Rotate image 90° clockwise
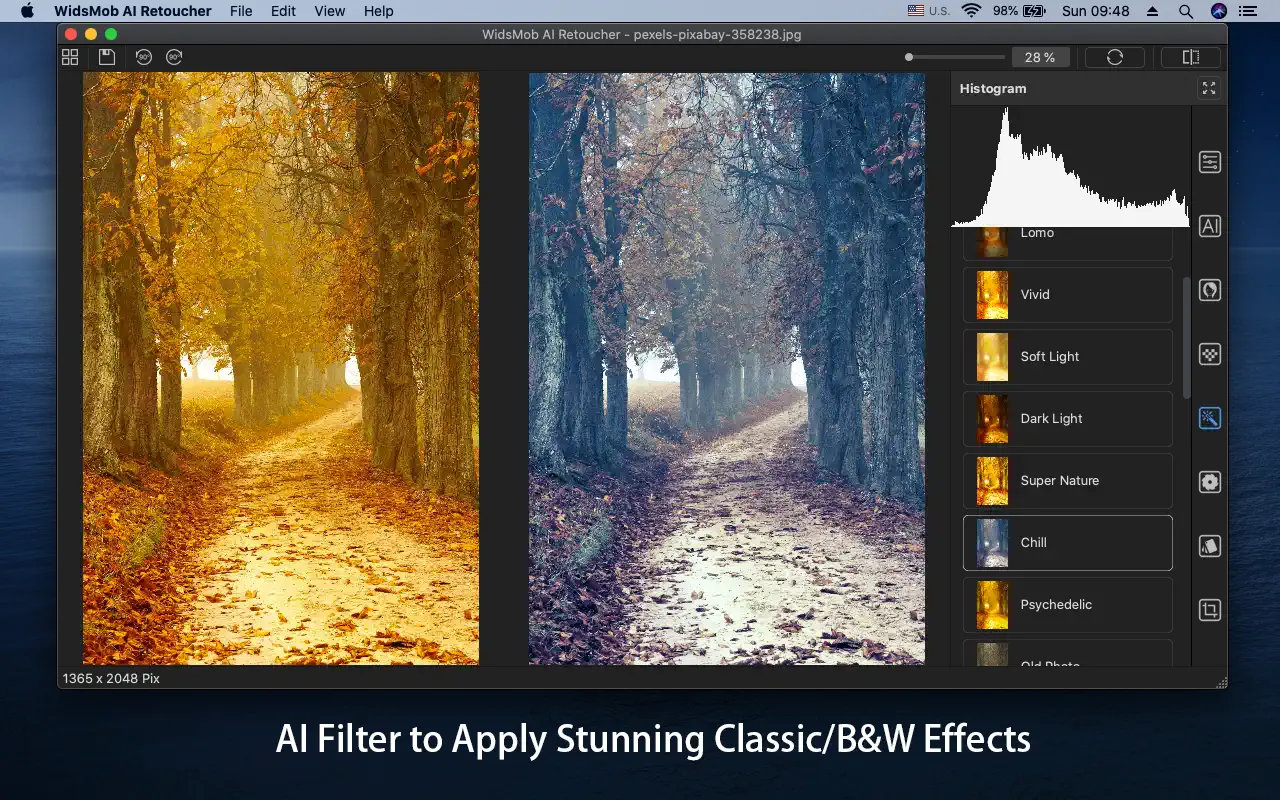Viewport: 1280px width, 800px height. pyautogui.click(x=174, y=58)
